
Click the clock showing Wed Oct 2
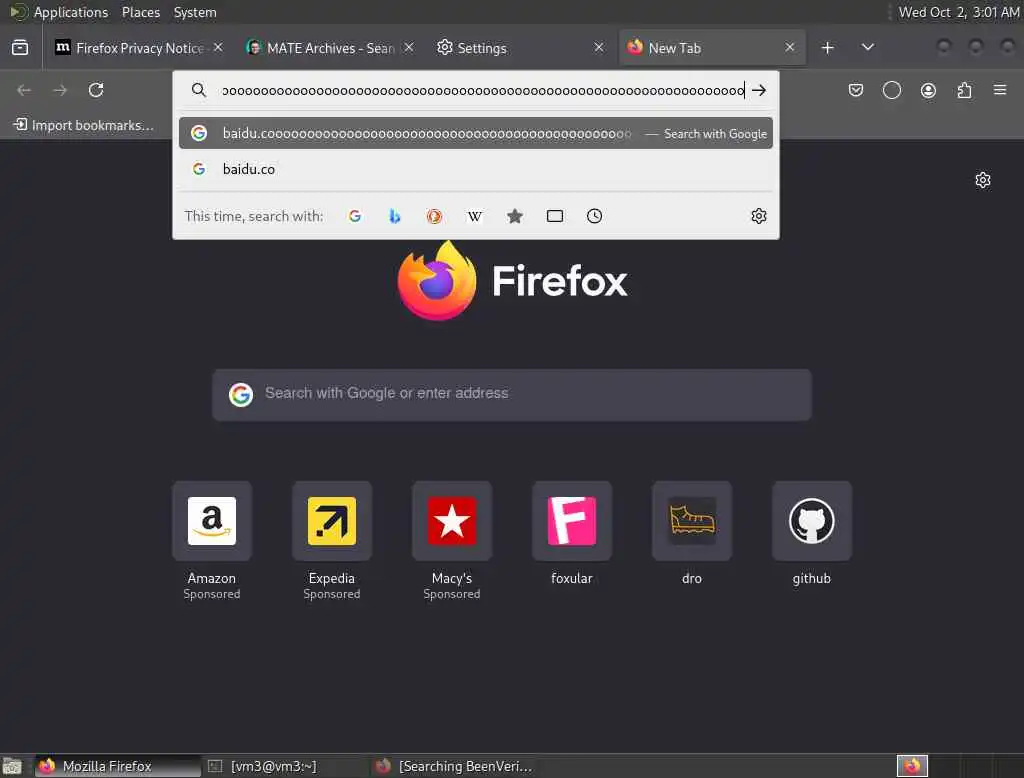pyautogui.click(x=958, y=12)
